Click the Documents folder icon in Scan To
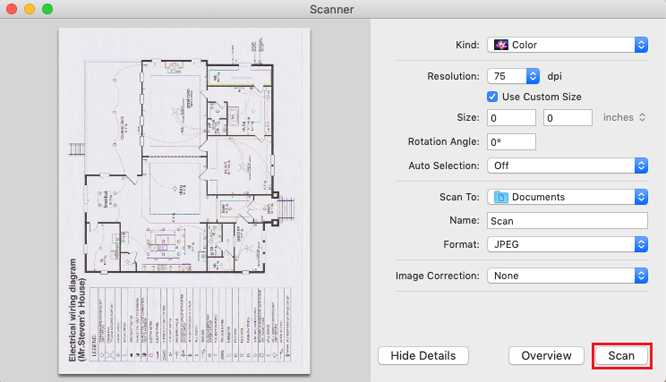 click(501, 197)
